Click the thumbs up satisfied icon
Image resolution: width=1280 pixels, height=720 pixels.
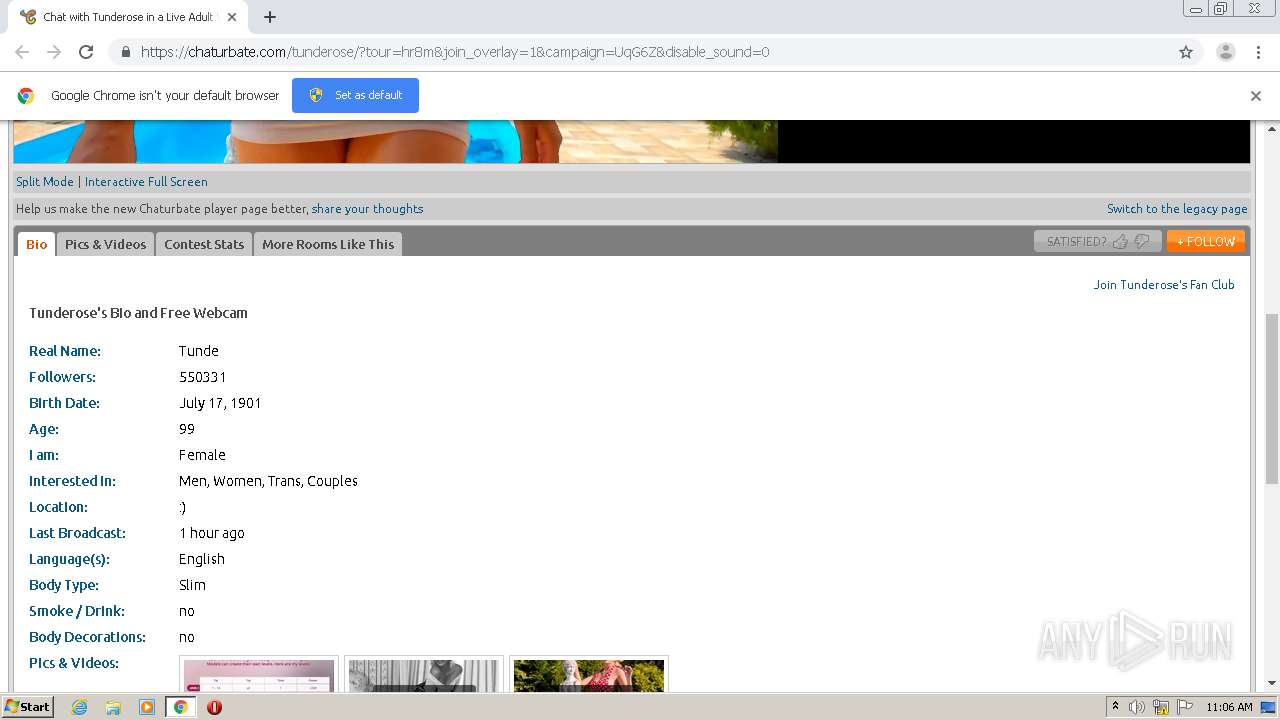1120,242
